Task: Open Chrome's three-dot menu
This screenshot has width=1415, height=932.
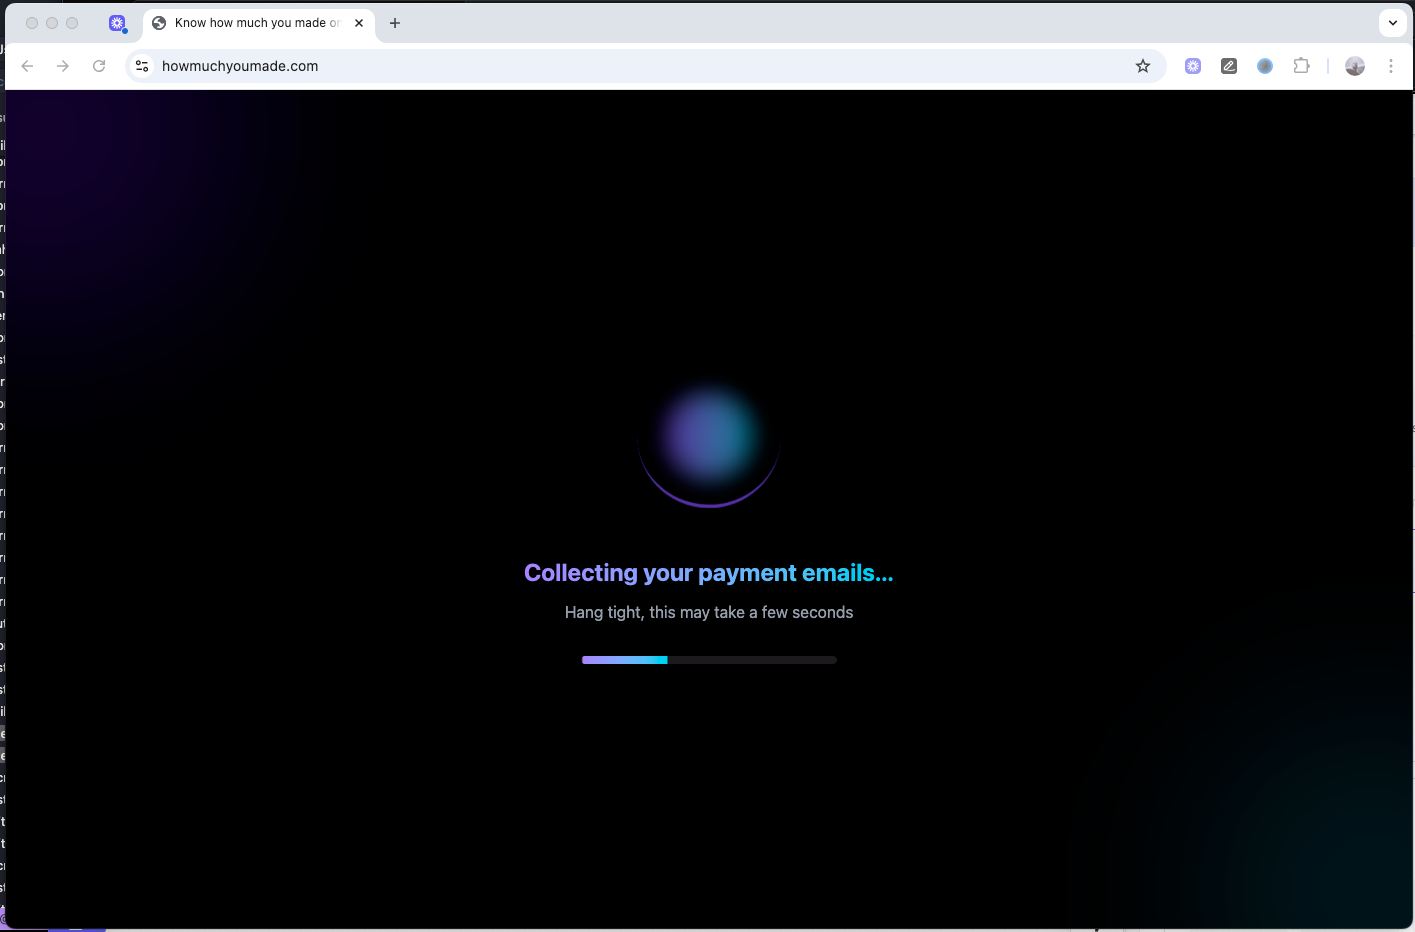Action: coord(1391,66)
